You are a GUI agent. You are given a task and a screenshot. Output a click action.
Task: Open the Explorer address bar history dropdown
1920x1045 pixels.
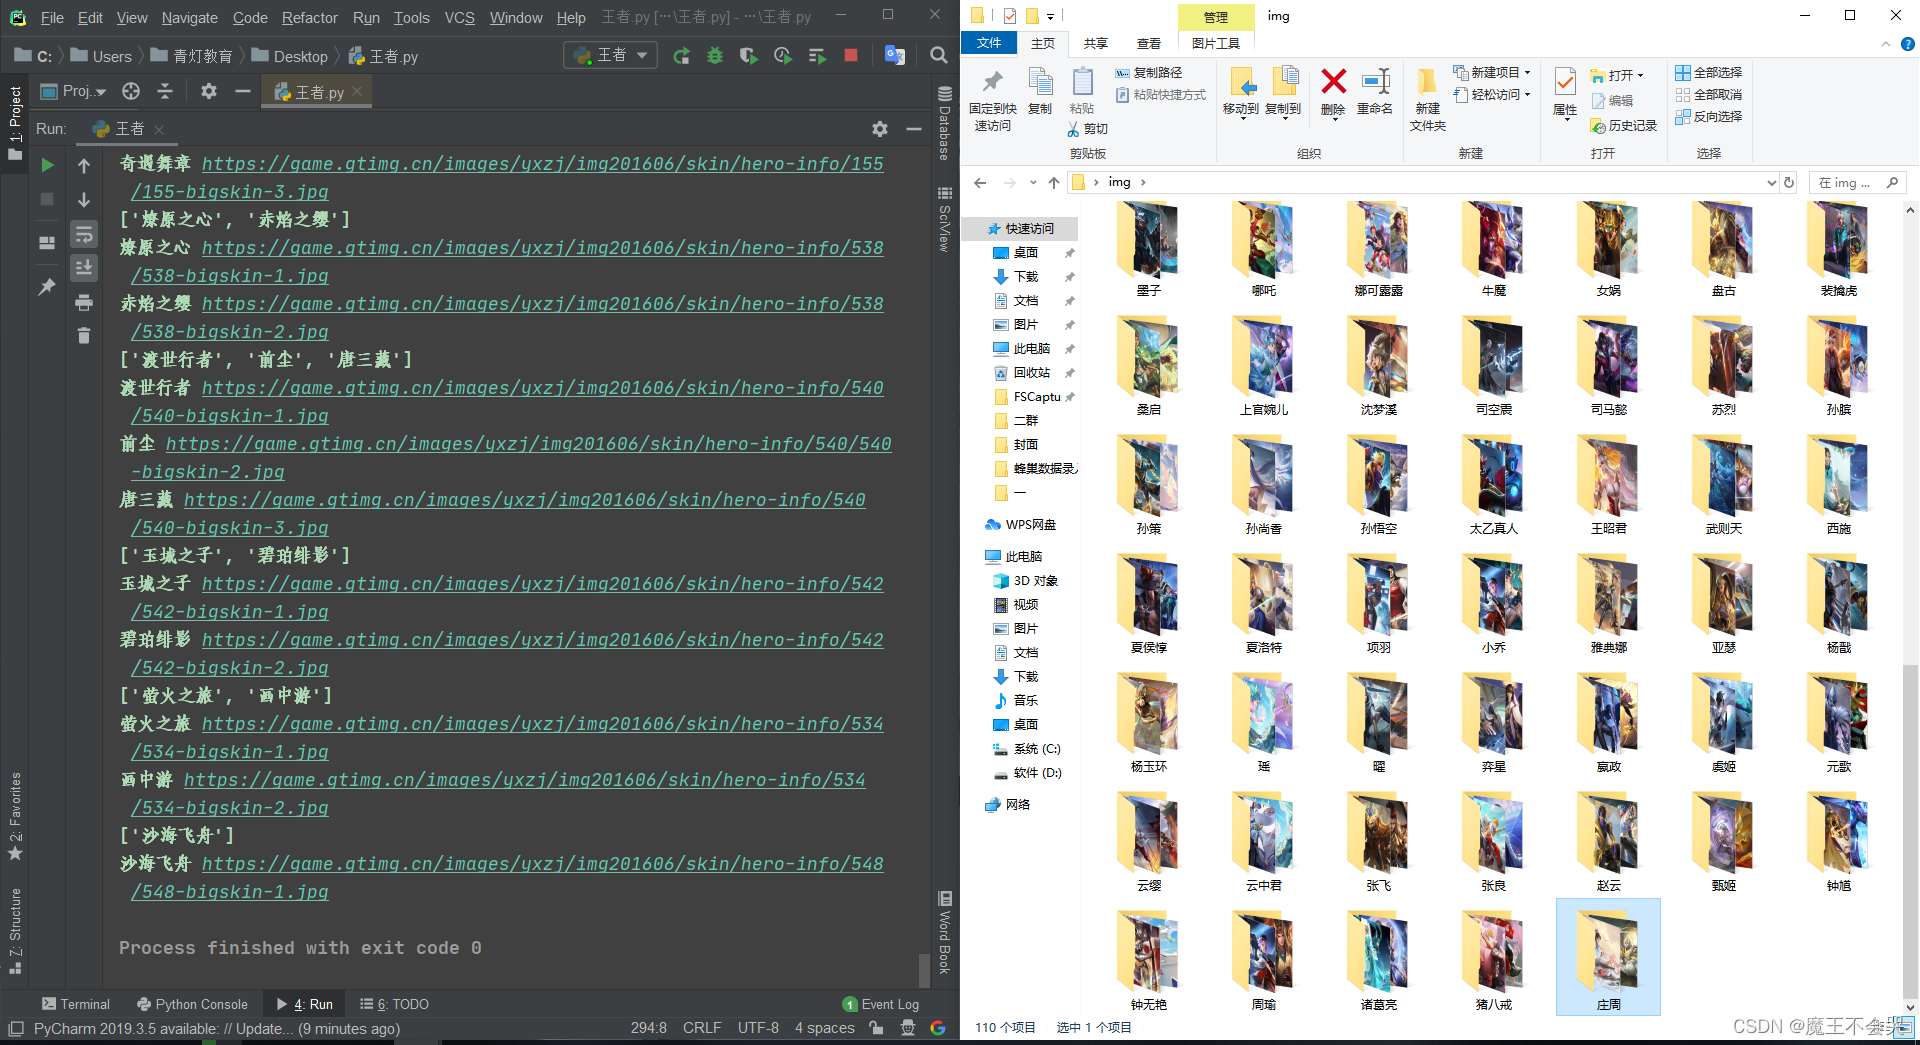tap(1771, 182)
